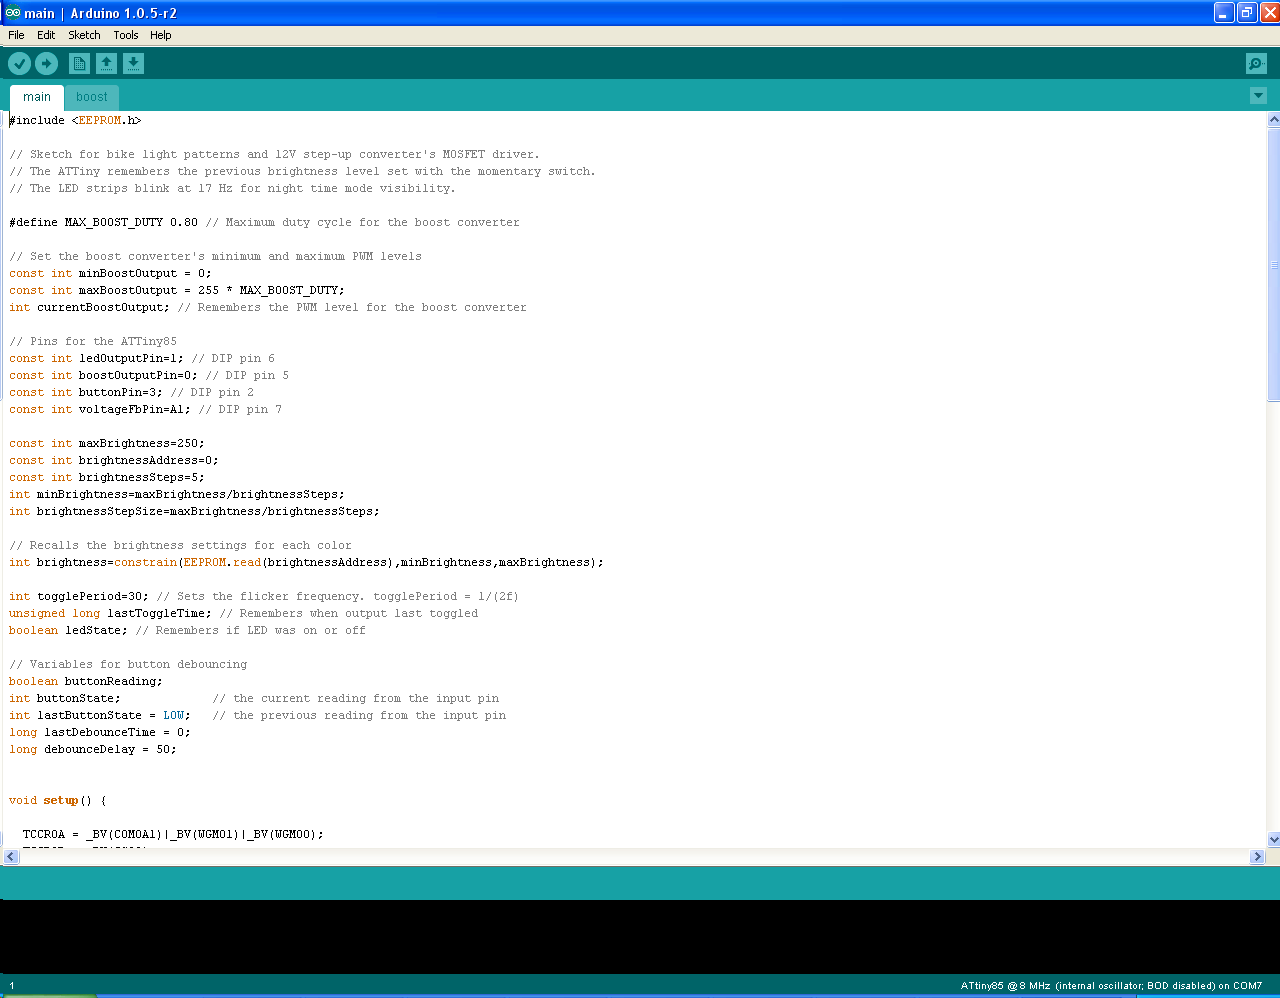Image resolution: width=1280 pixels, height=998 pixels.
Task: Open the Help menu
Action: [161, 35]
